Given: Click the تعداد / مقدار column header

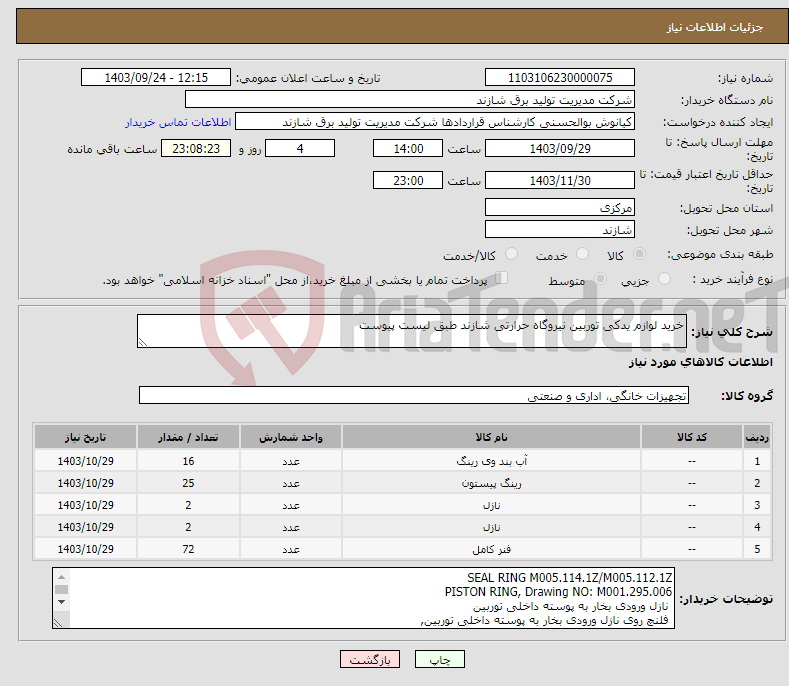Looking at the screenshot, I should click(x=188, y=437).
